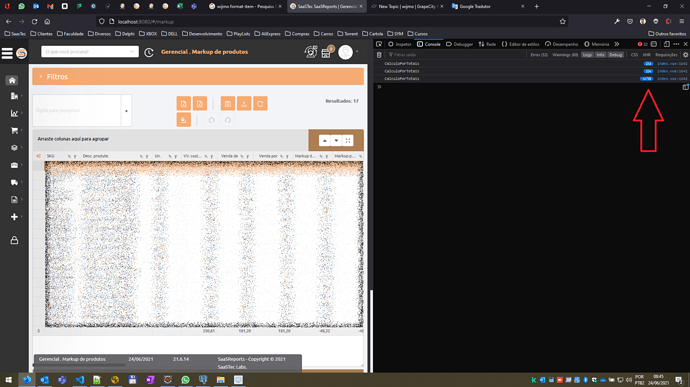Toggle the Info filter in console

[x=601, y=55]
